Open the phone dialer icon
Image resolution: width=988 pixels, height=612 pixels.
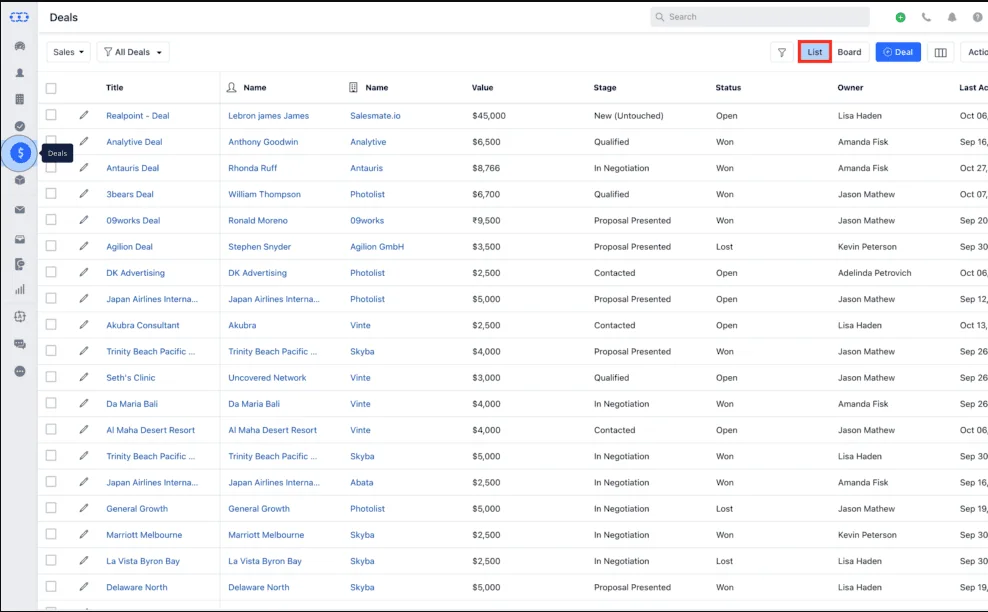[x=926, y=17]
